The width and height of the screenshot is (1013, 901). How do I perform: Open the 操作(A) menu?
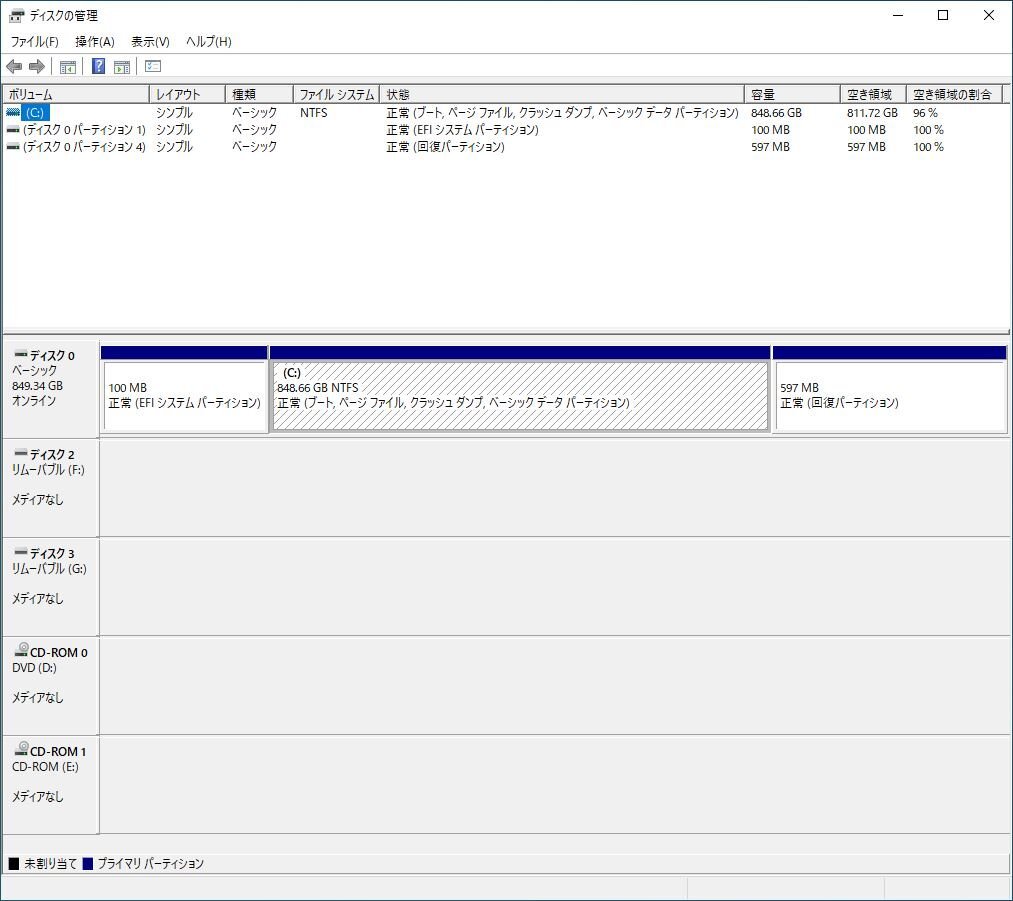94,42
